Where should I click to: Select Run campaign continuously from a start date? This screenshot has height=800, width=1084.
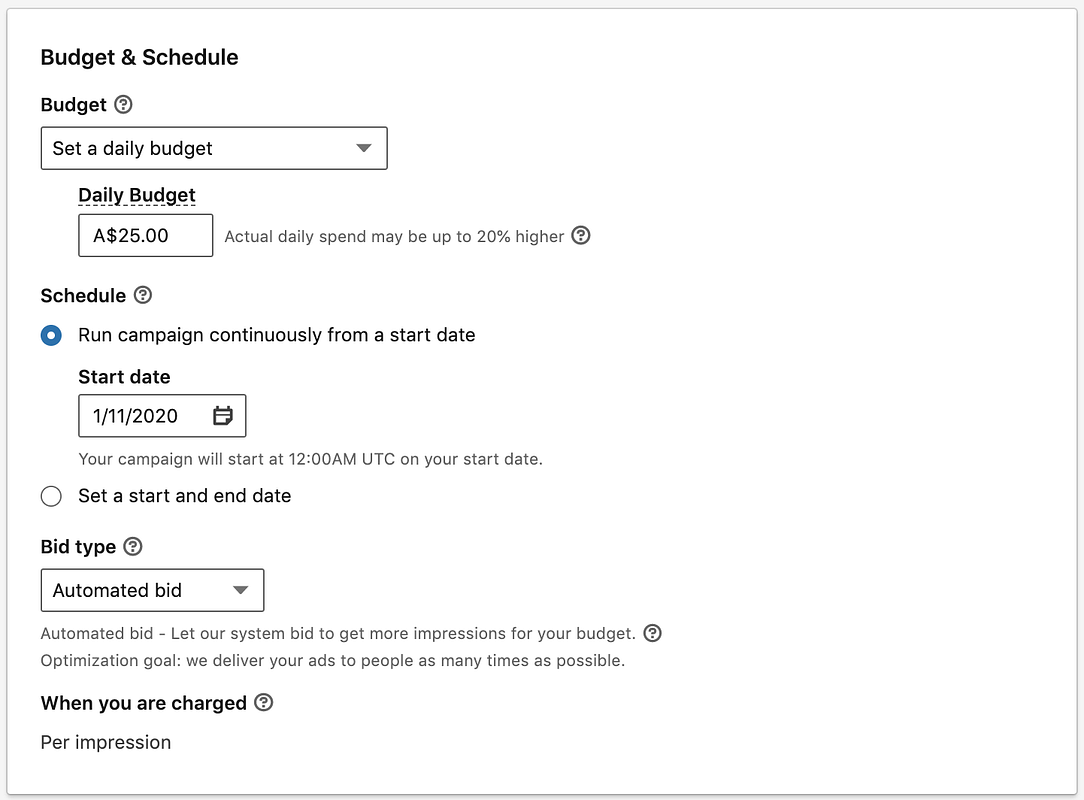click(51, 335)
